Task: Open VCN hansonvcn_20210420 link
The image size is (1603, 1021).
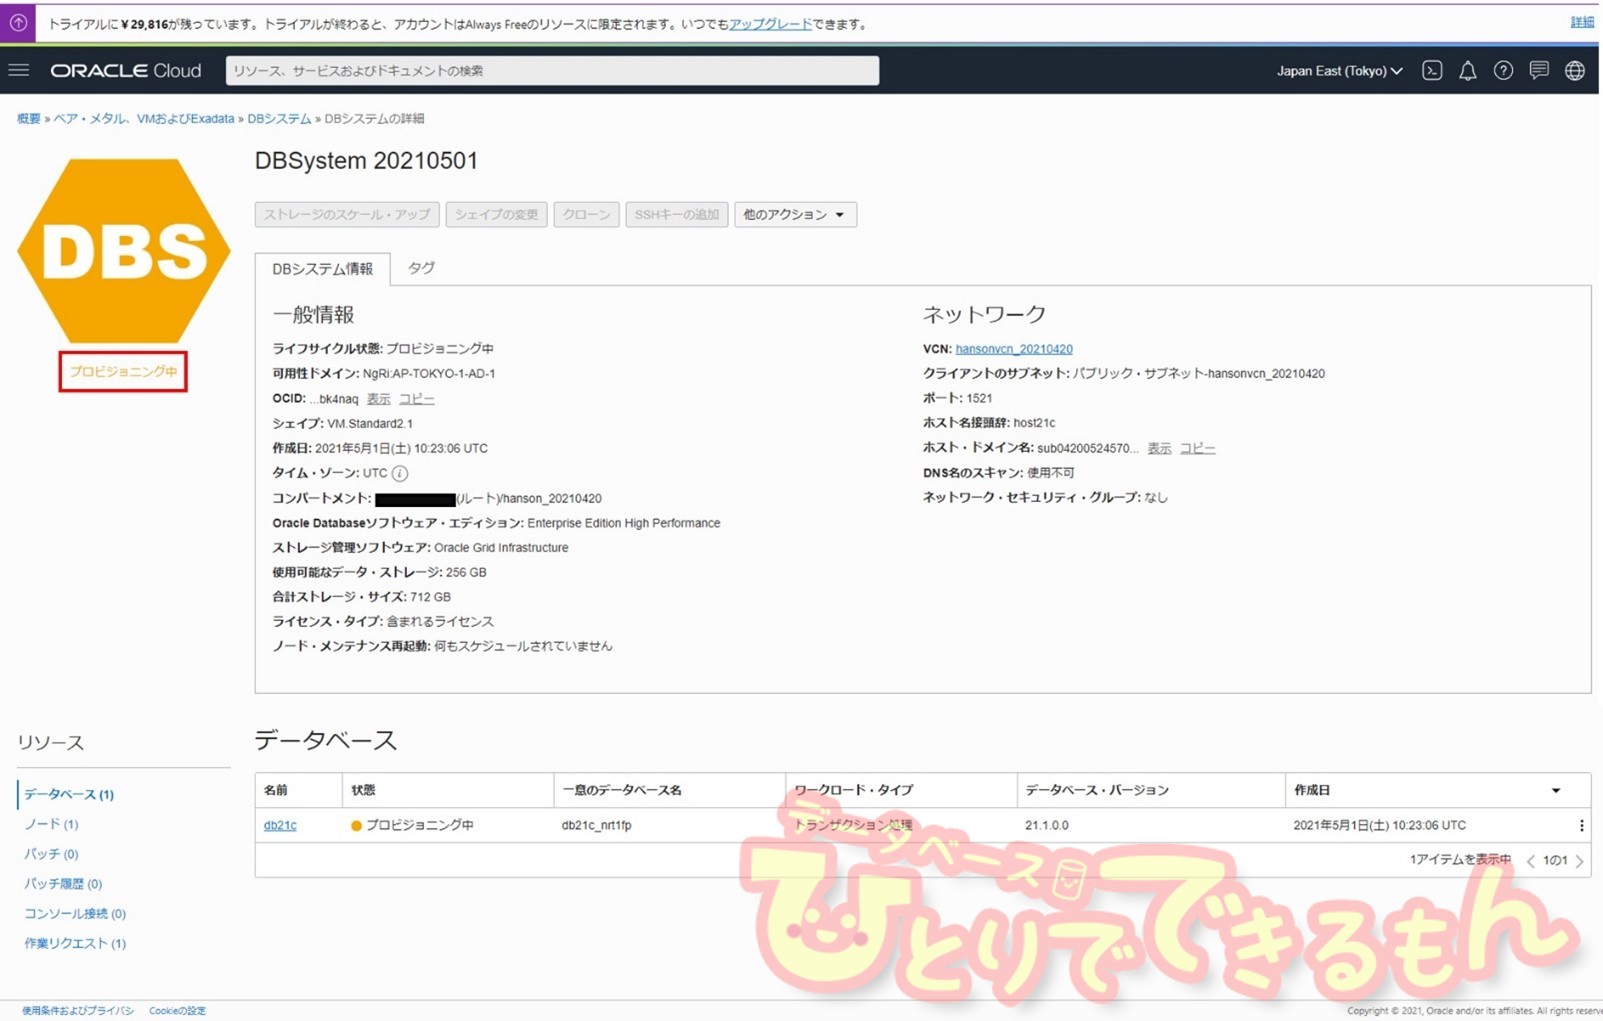Action: 1014,349
